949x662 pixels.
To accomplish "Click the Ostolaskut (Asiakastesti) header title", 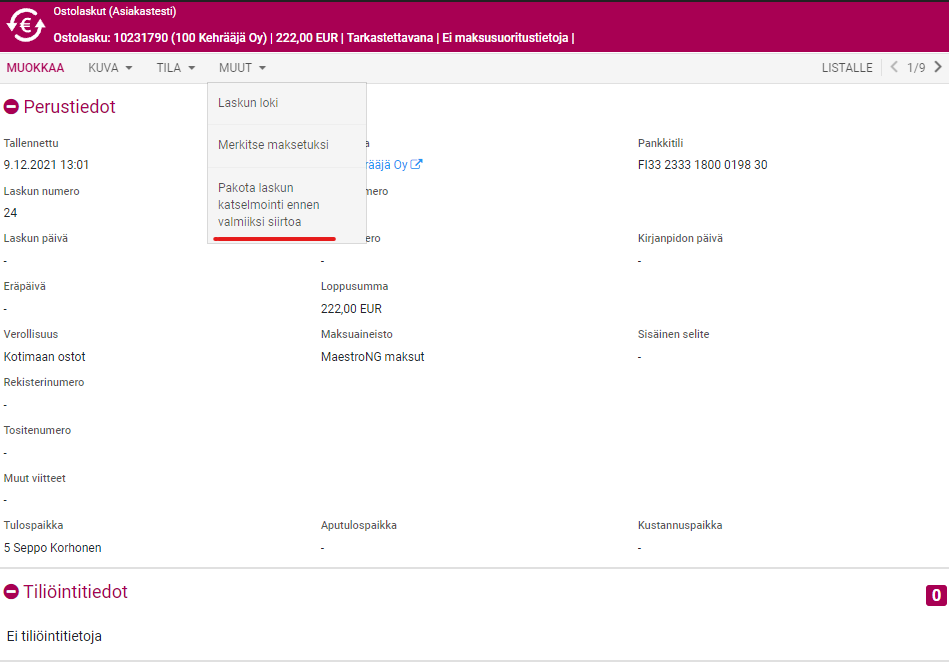I will (x=115, y=12).
